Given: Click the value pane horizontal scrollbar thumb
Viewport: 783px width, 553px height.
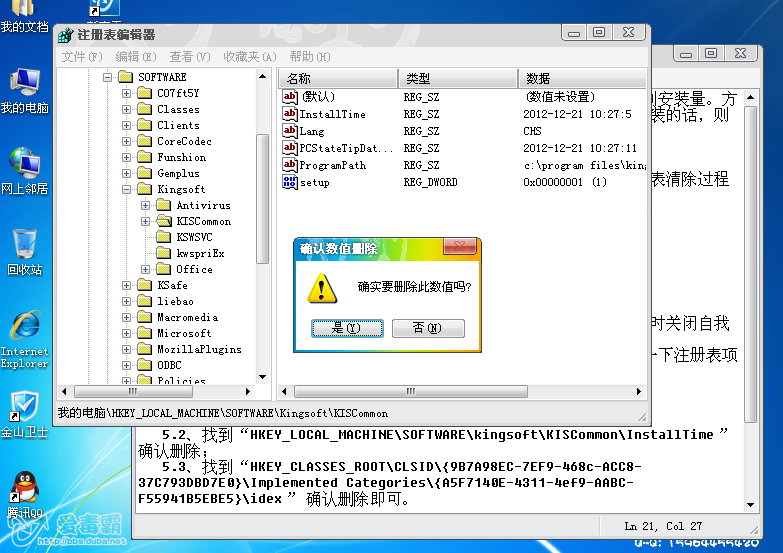Looking at the screenshot, I should coord(410,391).
